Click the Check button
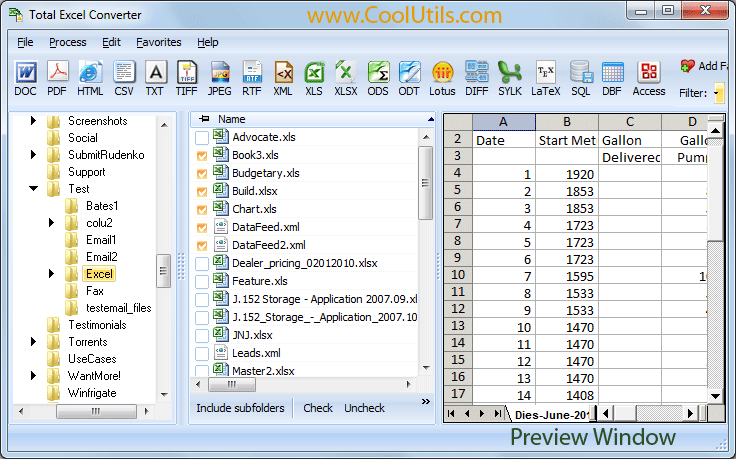This screenshot has height=459, width=736. click(x=318, y=408)
